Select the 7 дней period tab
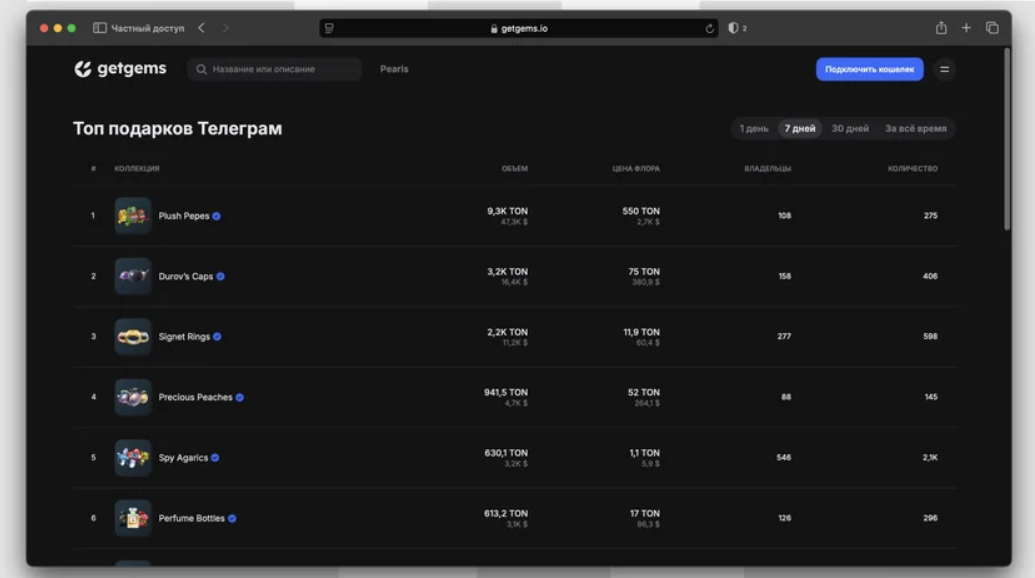The height and width of the screenshot is (578, 1035). (799, 129)
